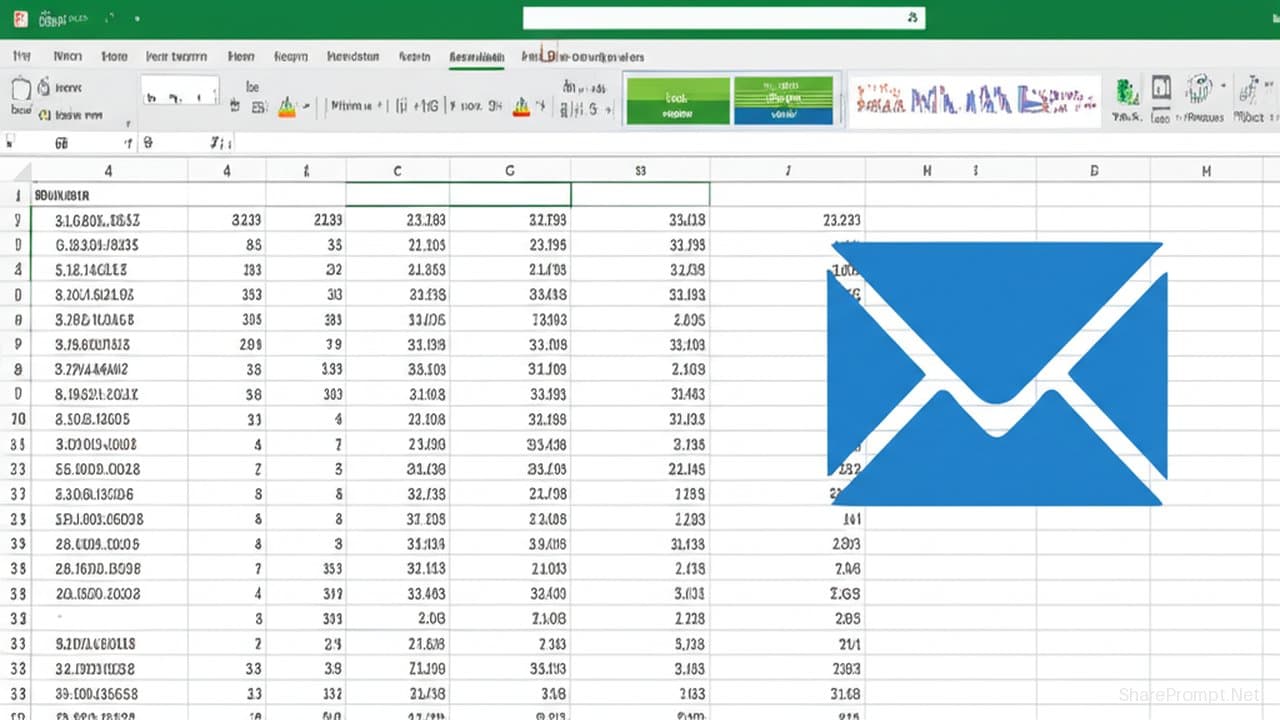1280x720 pixels.
Task: Select row header 1
Action: [15, 195]
